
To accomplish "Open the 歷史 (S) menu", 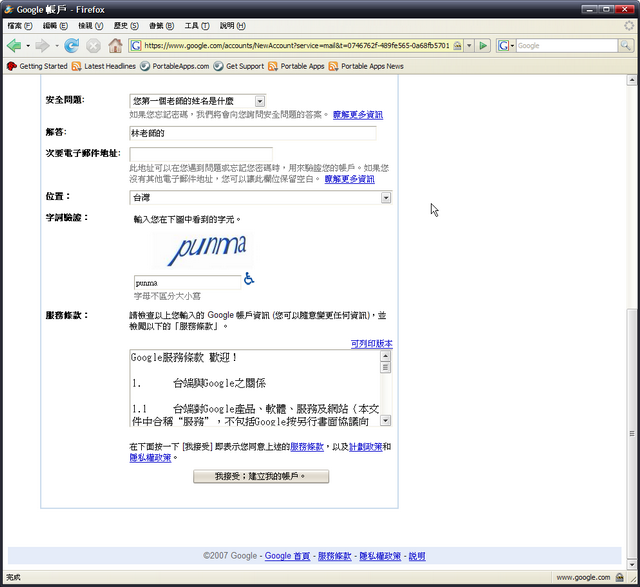I will (x=126, y=26).
